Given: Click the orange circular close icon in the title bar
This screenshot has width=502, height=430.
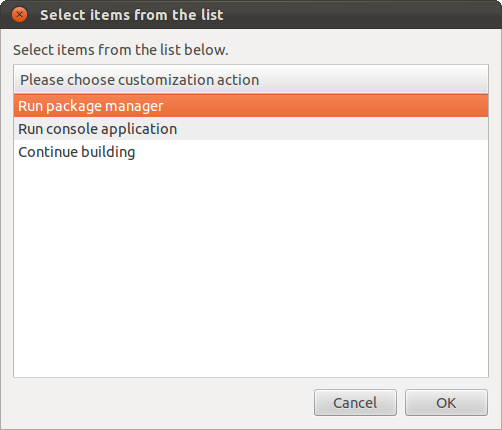Looking at the screenshot, I should click(19, 15).
